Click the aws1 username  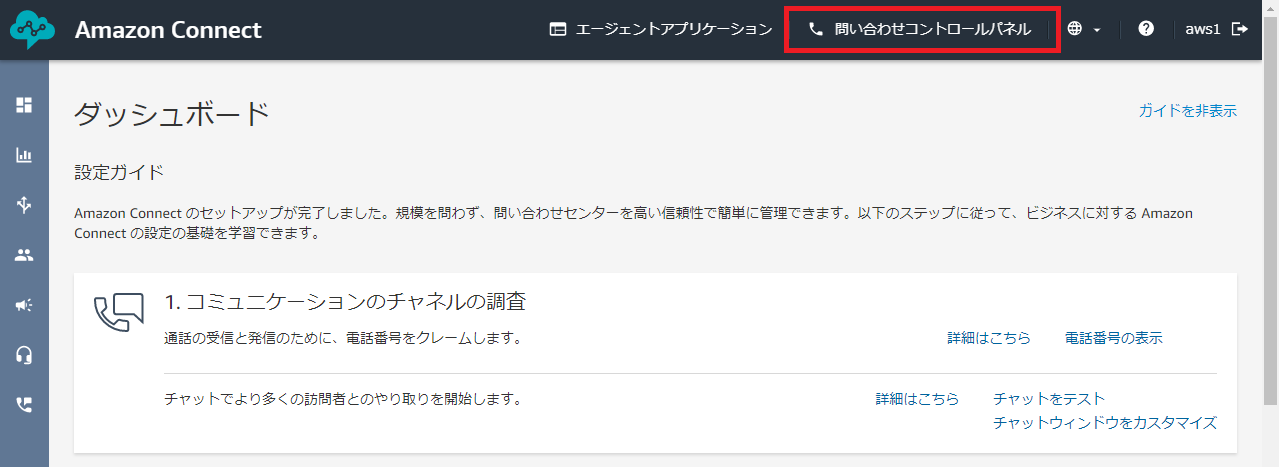pos(1204,29)
